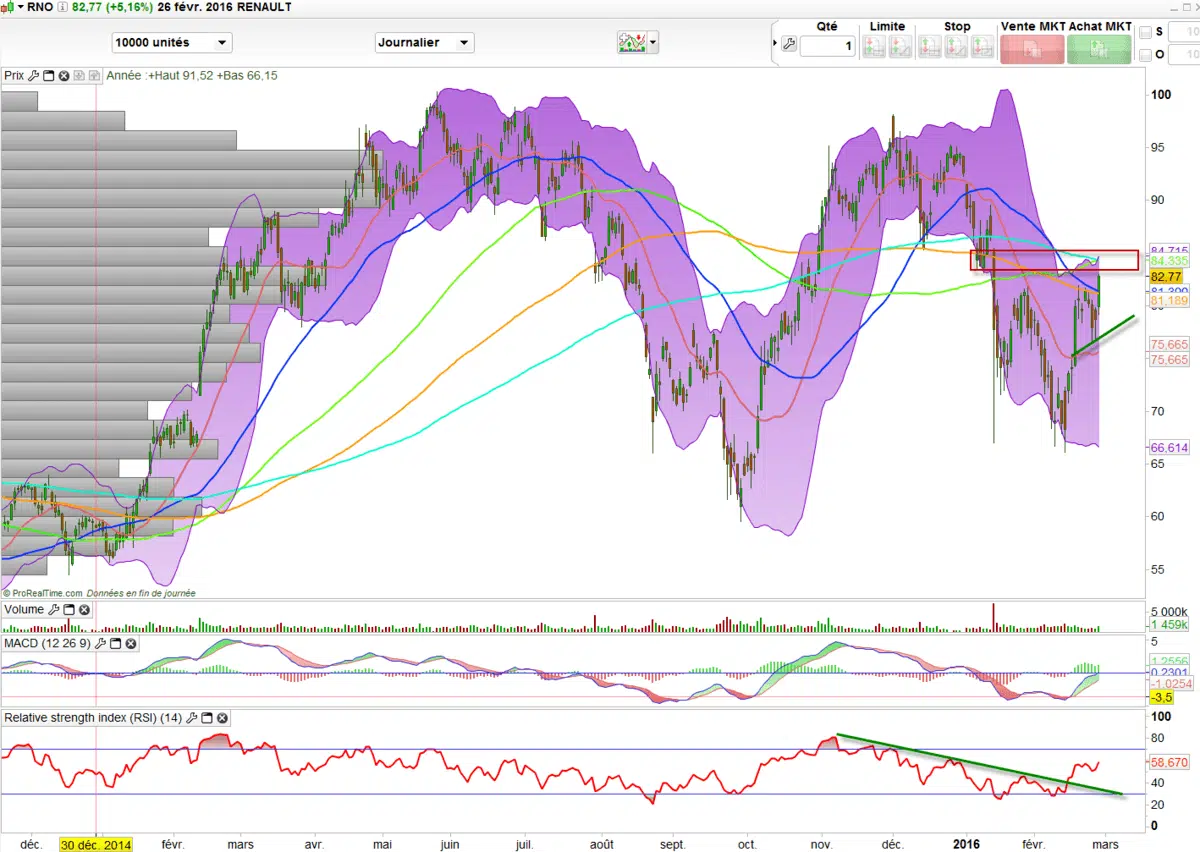Open the indicators chart icon in toolbar

click(x=631, y=42)
